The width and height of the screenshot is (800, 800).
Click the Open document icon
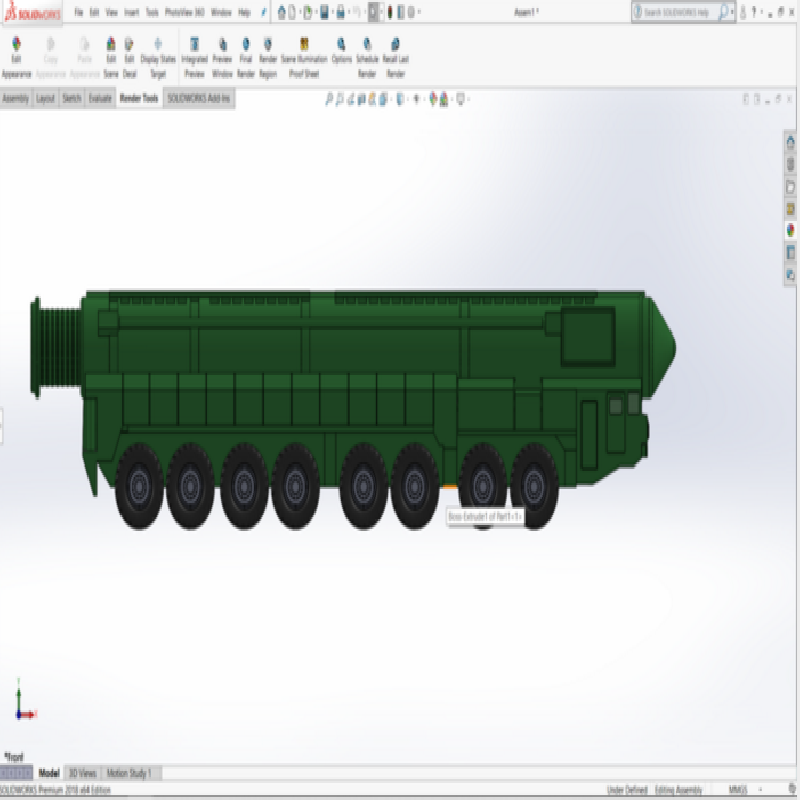(x=307, y=12)
